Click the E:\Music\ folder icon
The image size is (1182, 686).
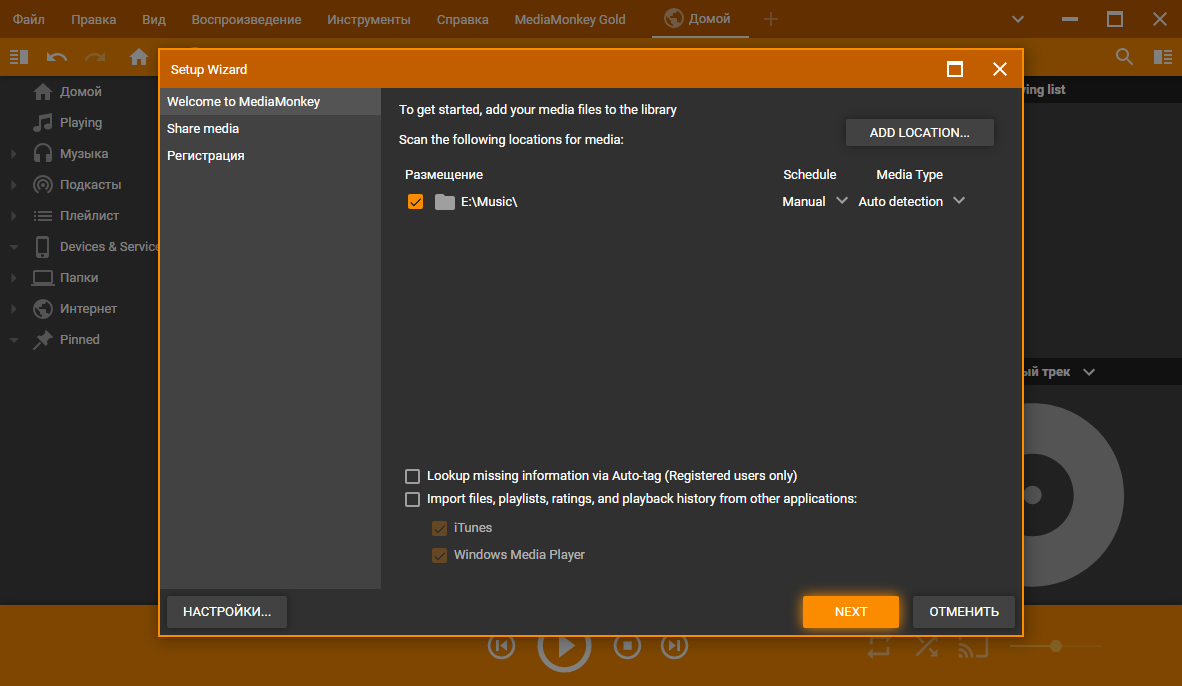445,202
